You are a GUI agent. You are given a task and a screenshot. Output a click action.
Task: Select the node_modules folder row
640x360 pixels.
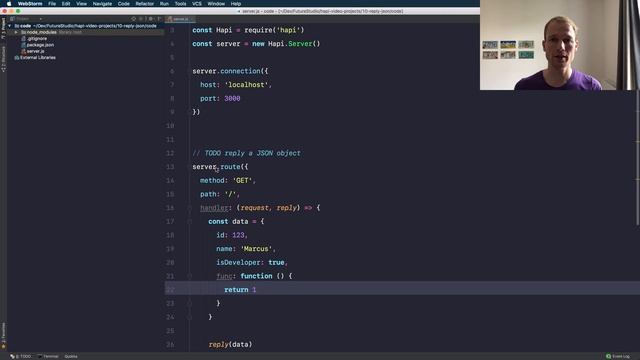[x=86, y=32]
